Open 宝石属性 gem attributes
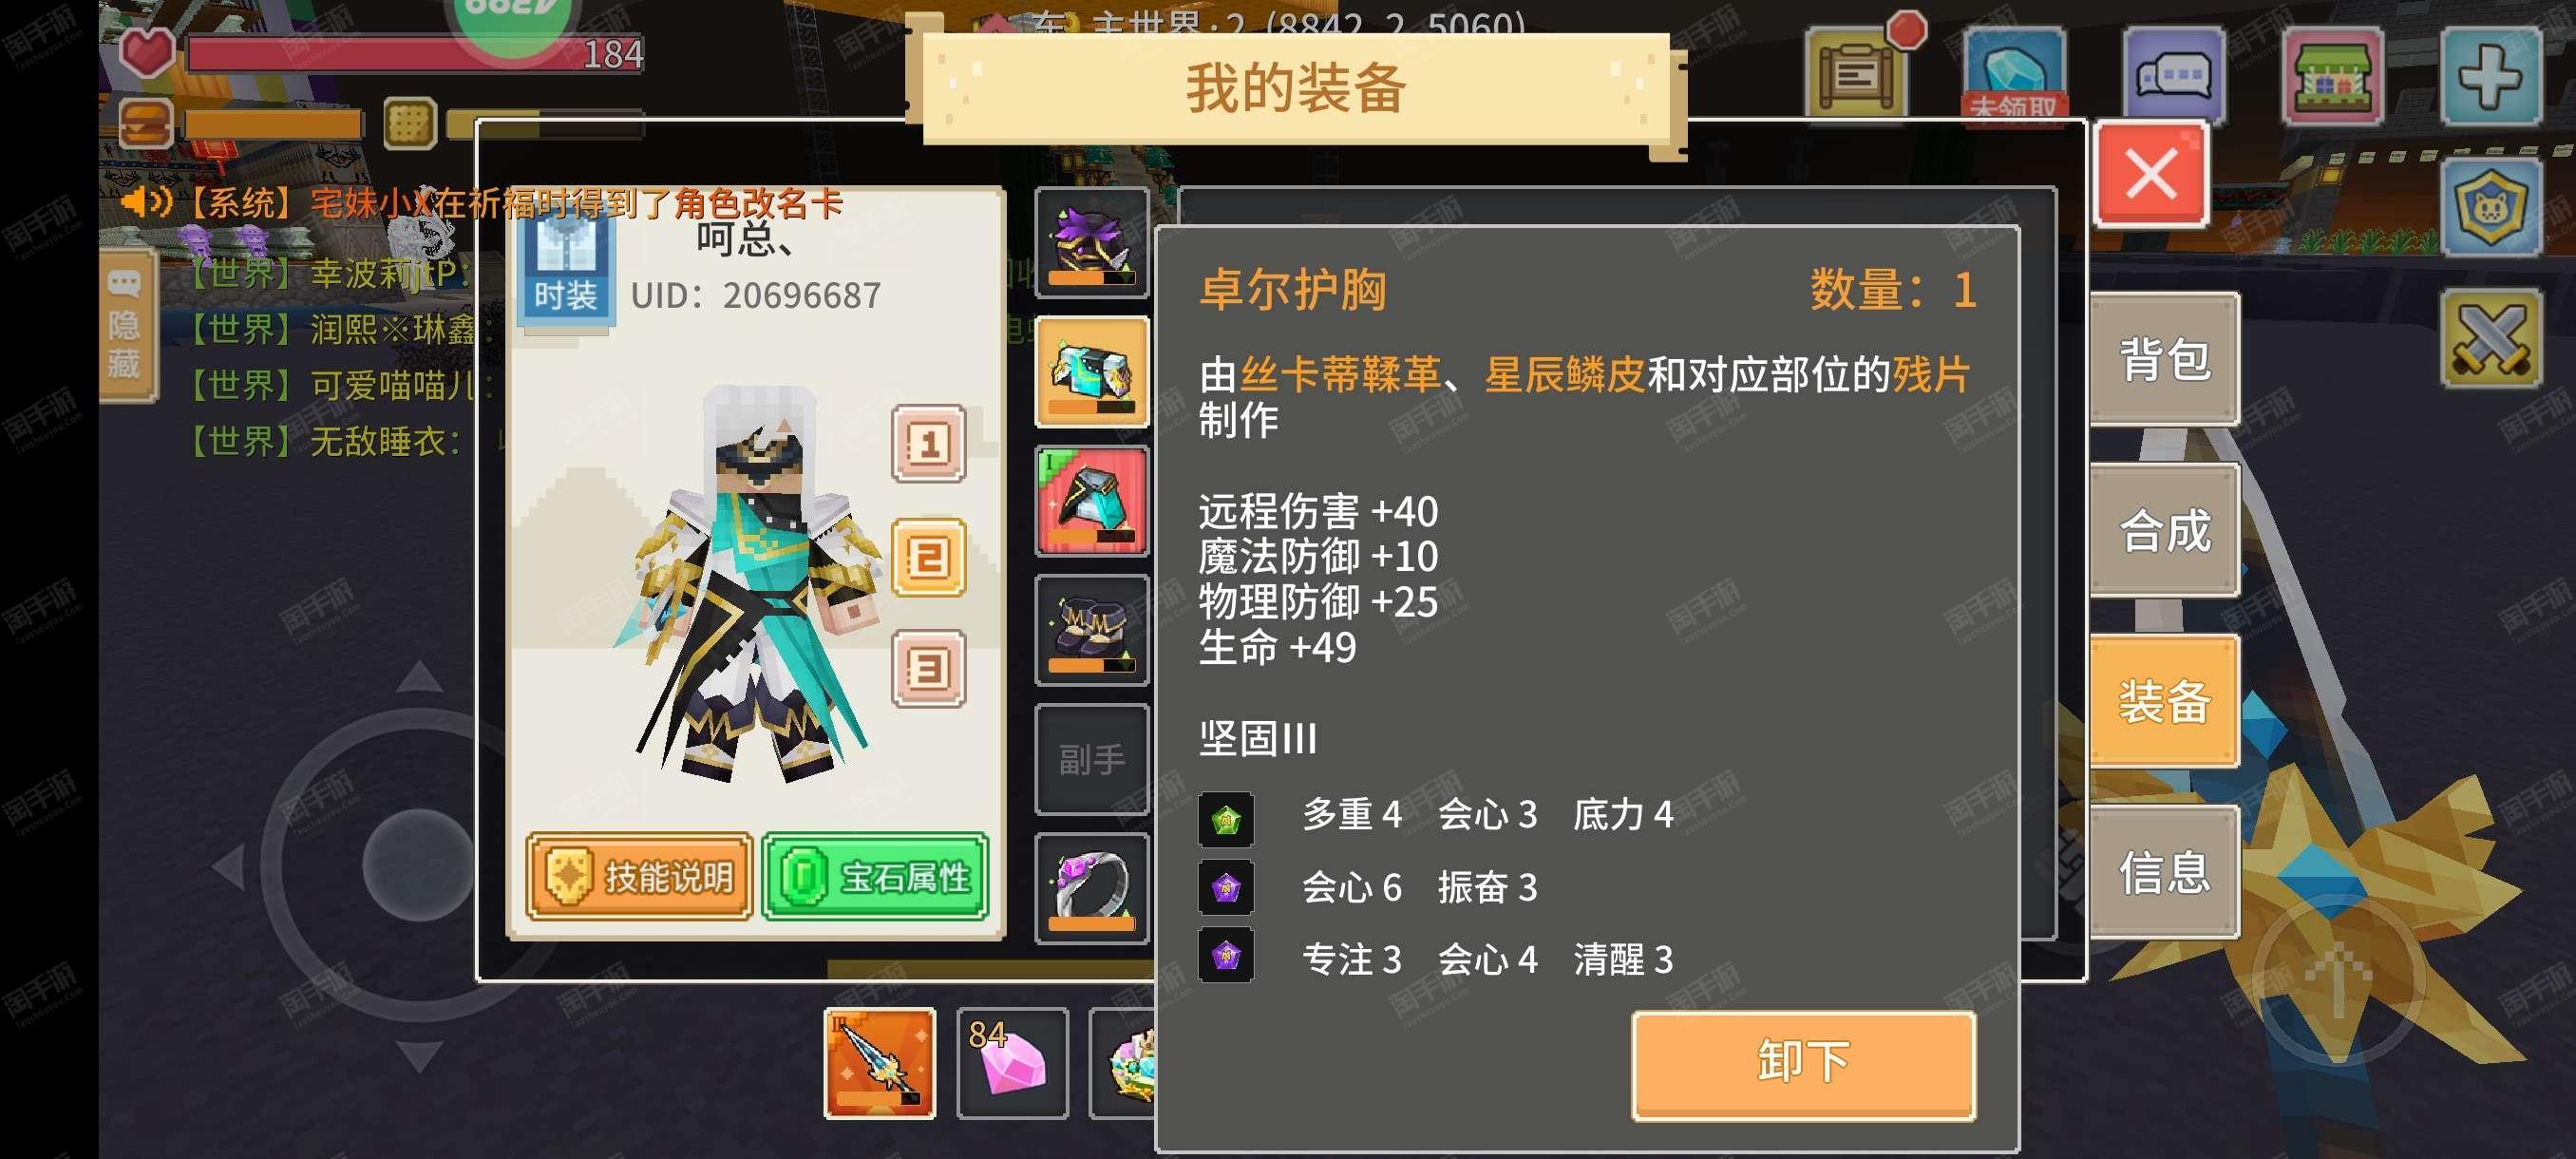This screenshot has width=2576, height=1159. (875, 877)
